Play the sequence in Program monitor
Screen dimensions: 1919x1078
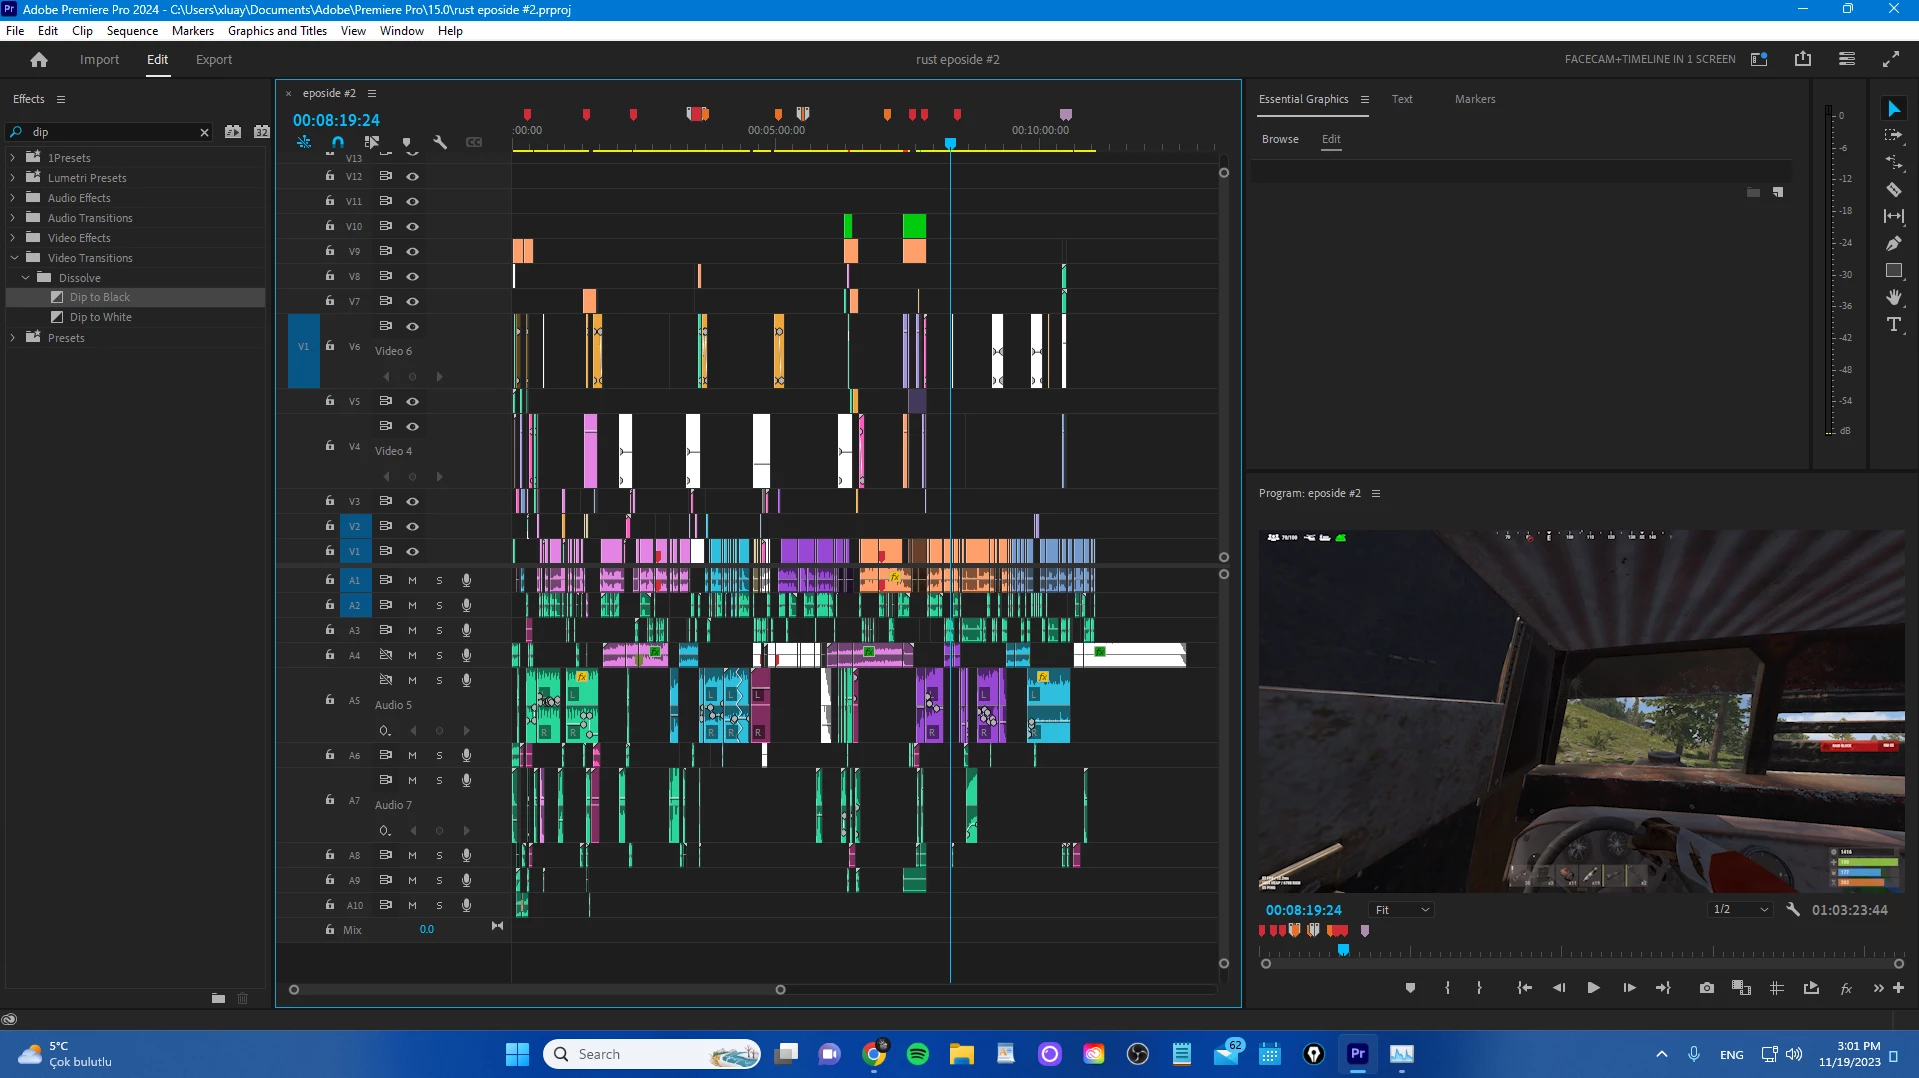click(x=1594, y=988)
